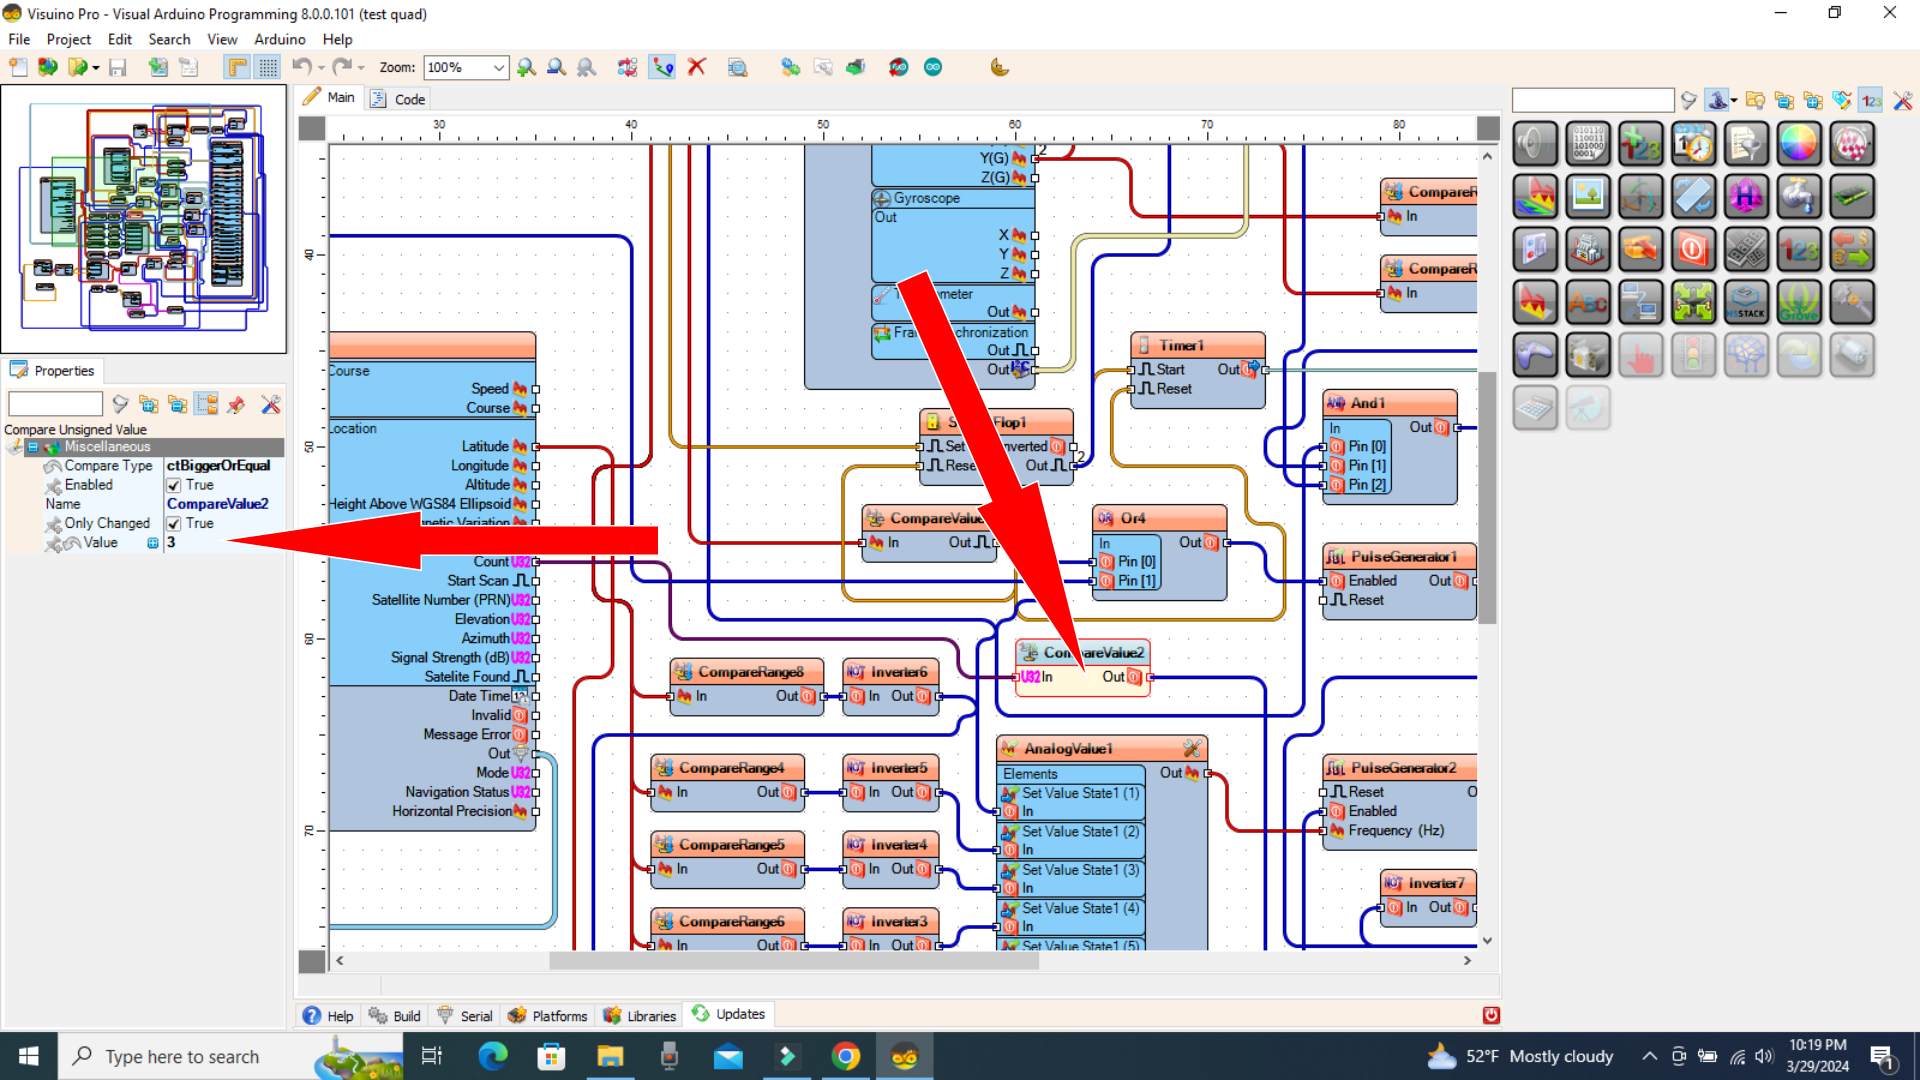Click the red Arduino compile icon
The width and height of the screenshot is (1920, 1080).
click(x=899, y=67)
